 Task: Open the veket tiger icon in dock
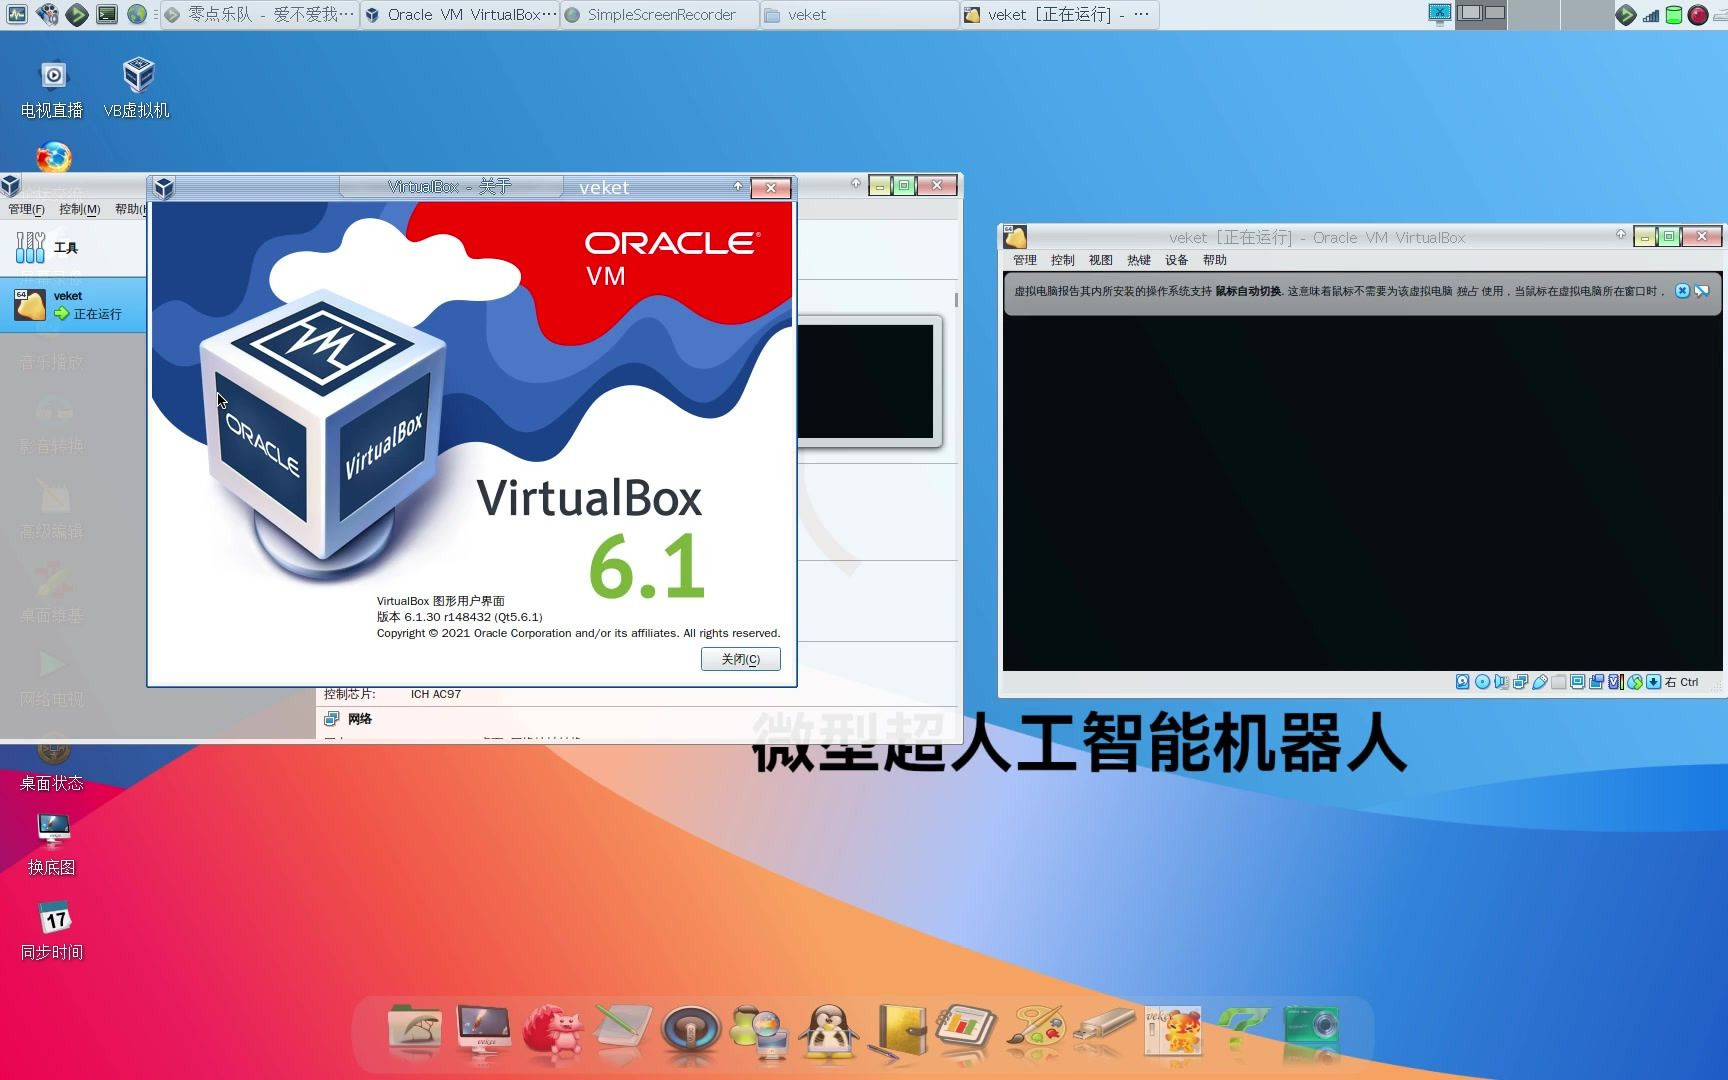tap(1173, 1030)
